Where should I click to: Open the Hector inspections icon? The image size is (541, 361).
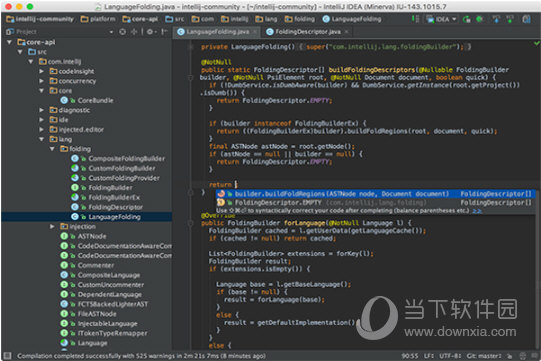[x=523, y=355]
